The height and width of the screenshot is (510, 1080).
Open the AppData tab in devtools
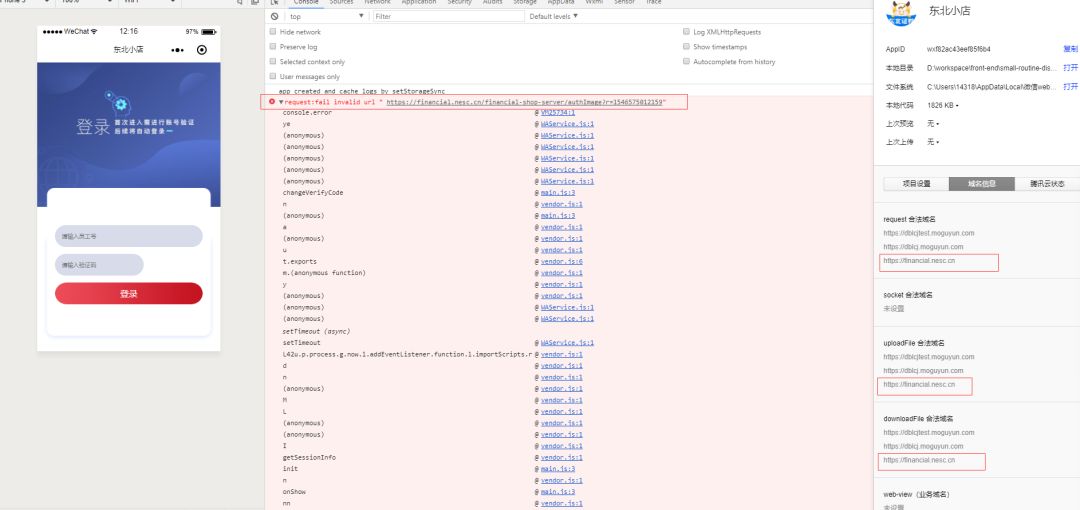pos(561,2)
